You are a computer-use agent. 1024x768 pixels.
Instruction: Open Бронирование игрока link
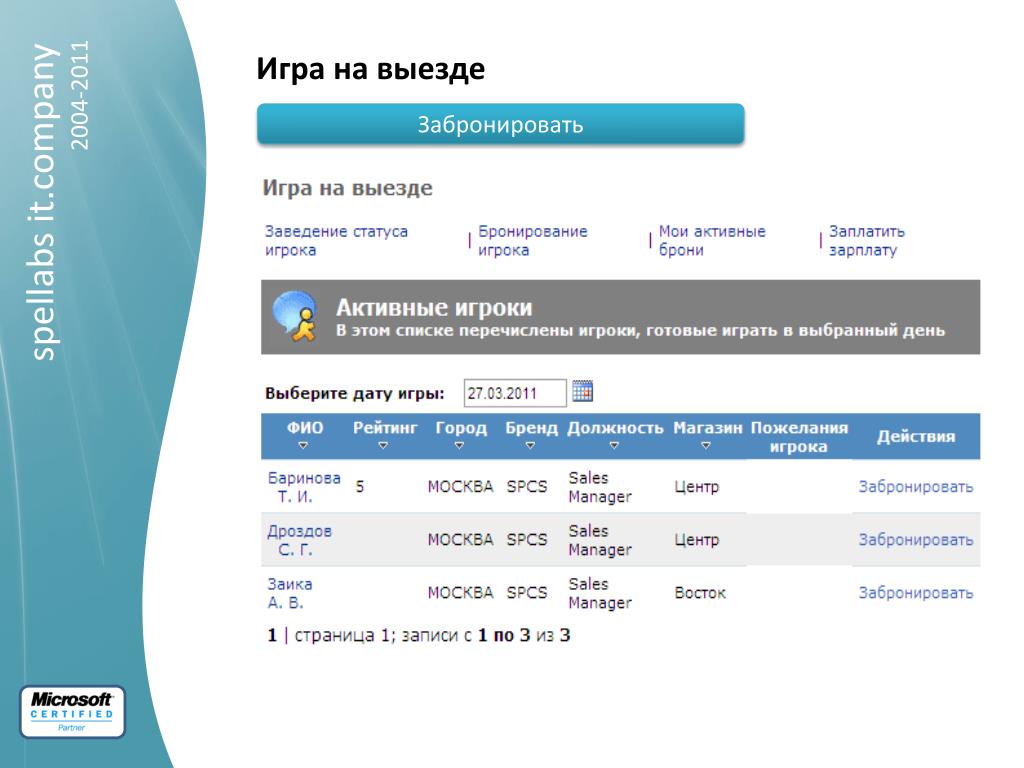[x=532, y=240]
